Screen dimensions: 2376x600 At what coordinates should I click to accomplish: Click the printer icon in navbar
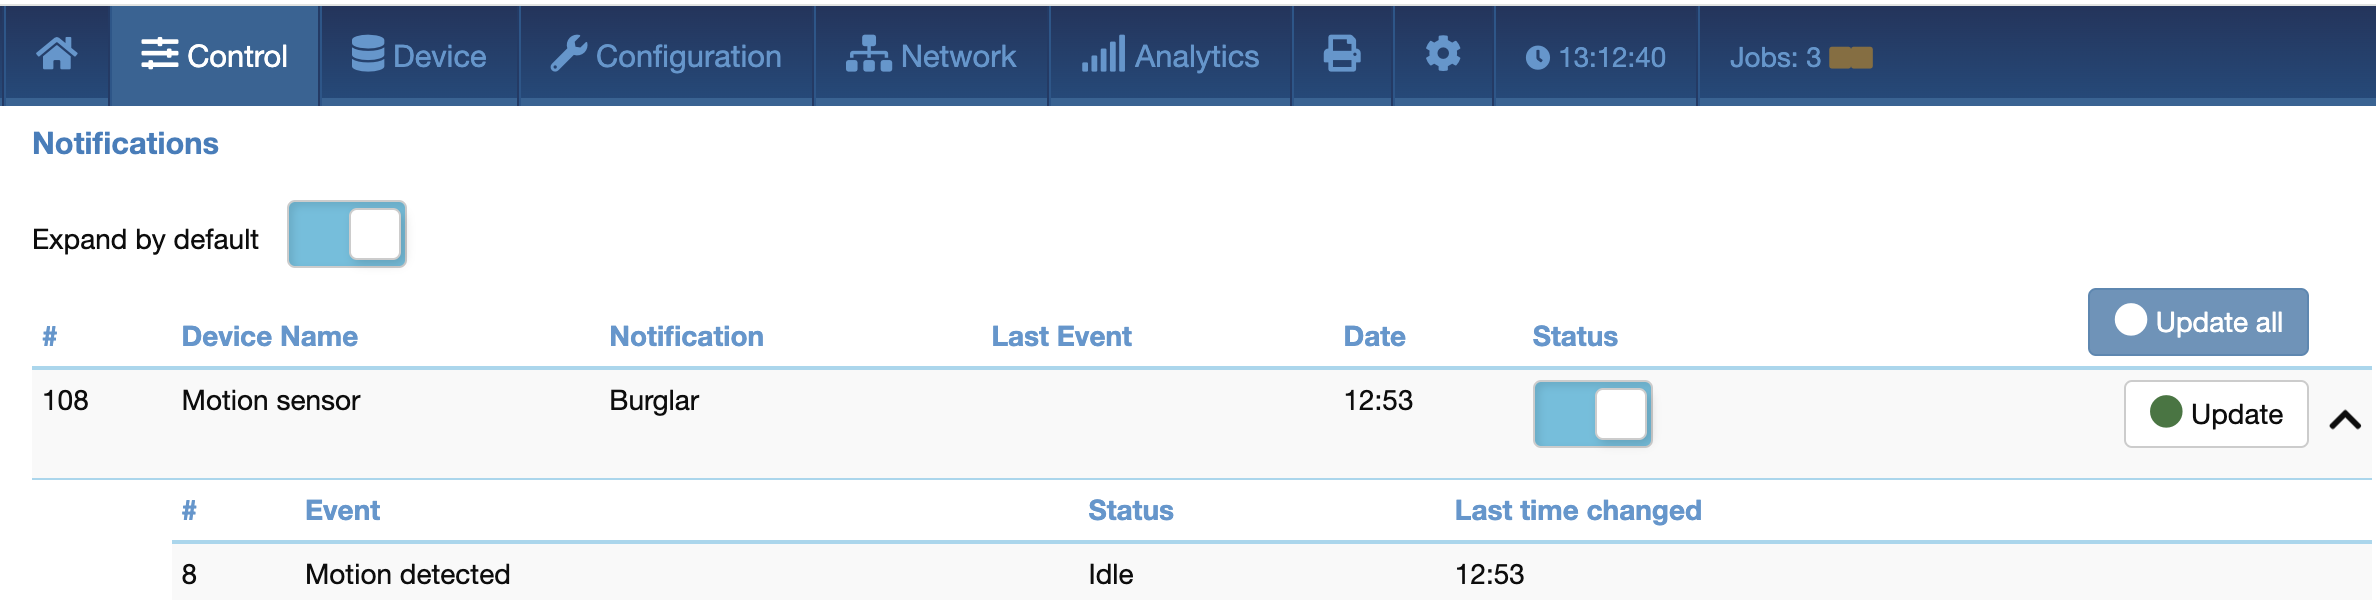point(1342,55)
